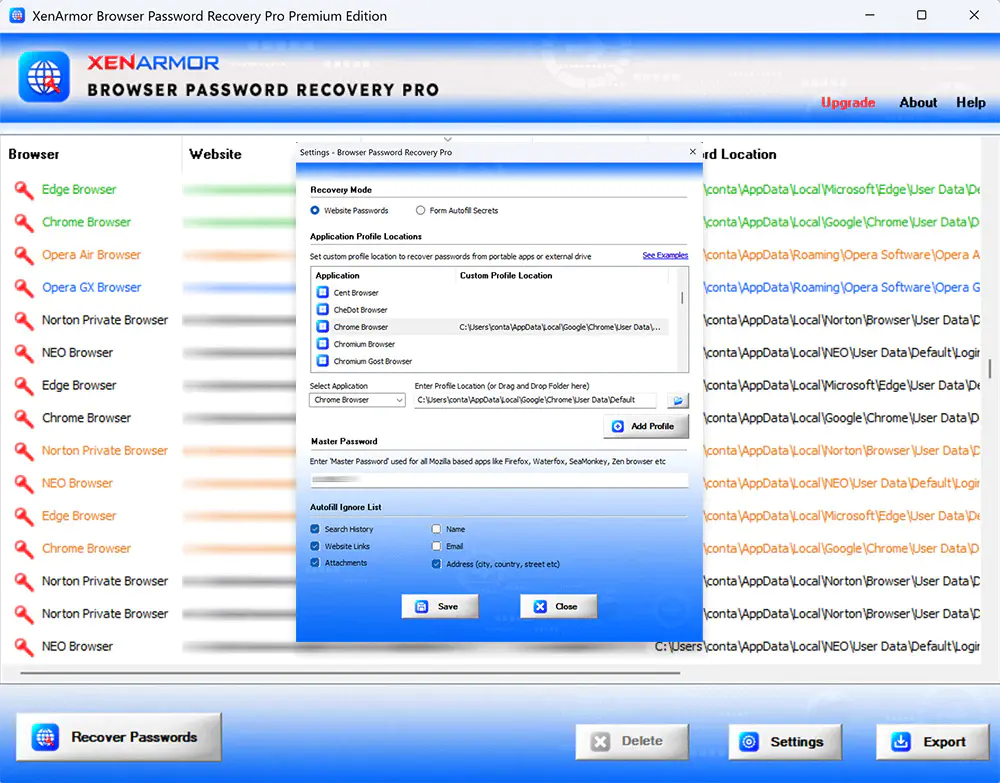The image size is (1000, 783).
Task: Click the globe icon on Recover Passwords button
Action: (x=45, y=737)
